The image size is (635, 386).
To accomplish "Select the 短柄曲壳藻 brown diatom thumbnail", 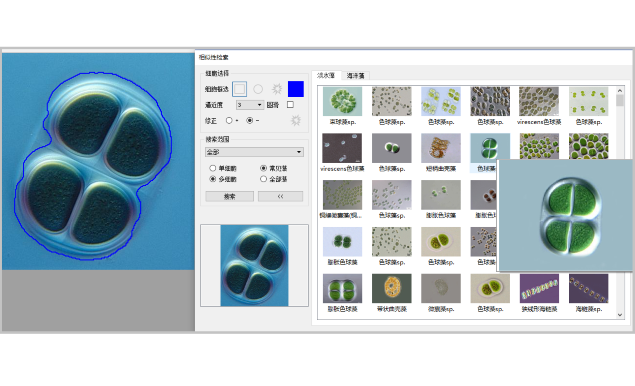I will [441, 148].
